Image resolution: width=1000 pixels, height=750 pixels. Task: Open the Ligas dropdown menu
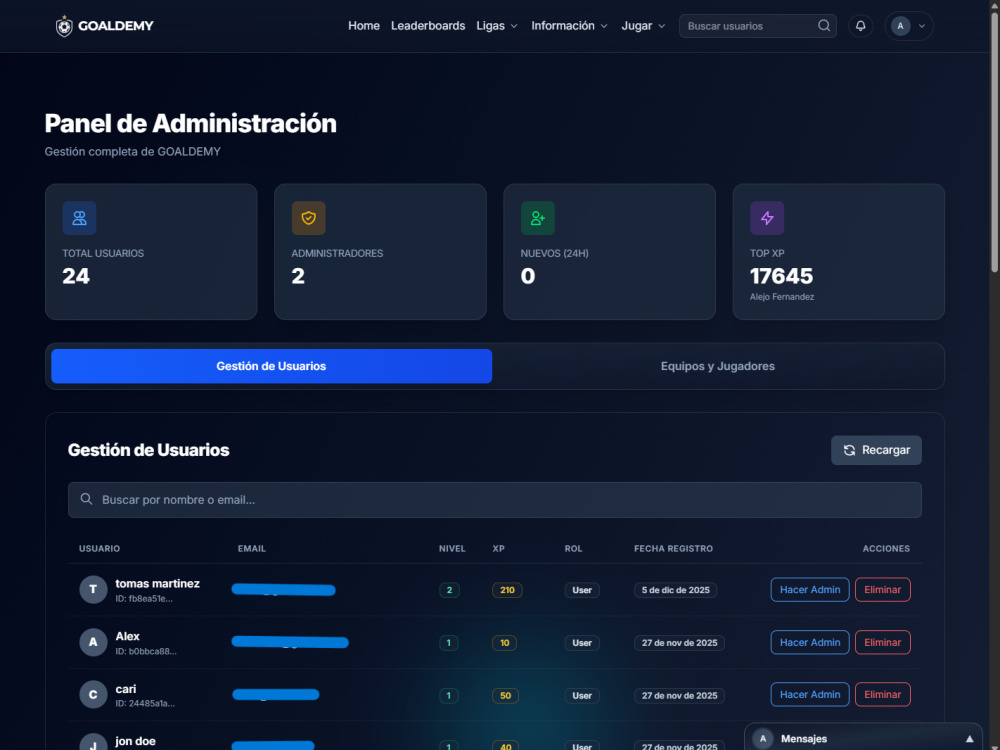coord(497,26)
